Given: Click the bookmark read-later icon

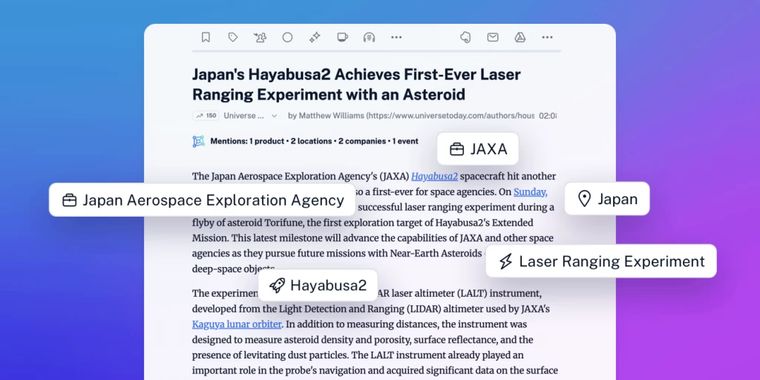Looking at the screenshot, I should (x=206, y=37).
